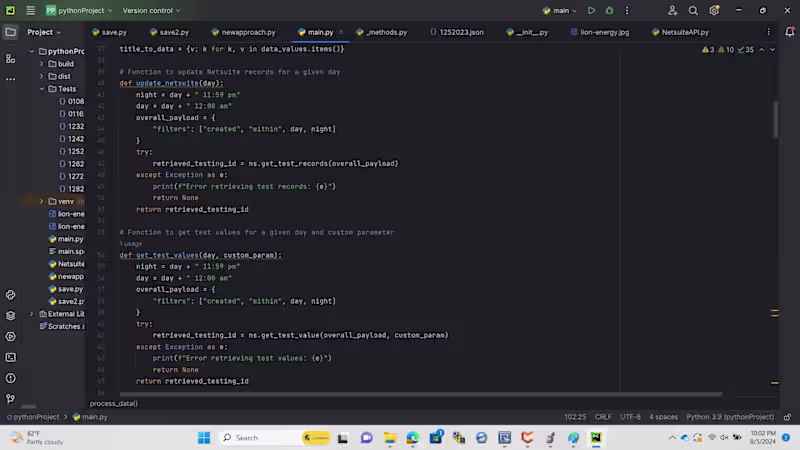Screen dimensions: 800x450
Task: Open the main hamburger menu
Action: pos(31,10)
